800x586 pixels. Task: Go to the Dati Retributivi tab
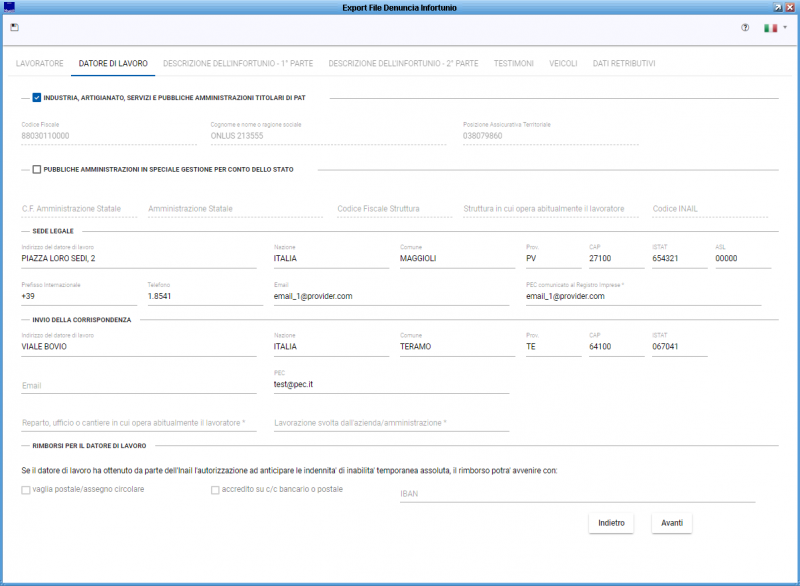tap(624, 63)
